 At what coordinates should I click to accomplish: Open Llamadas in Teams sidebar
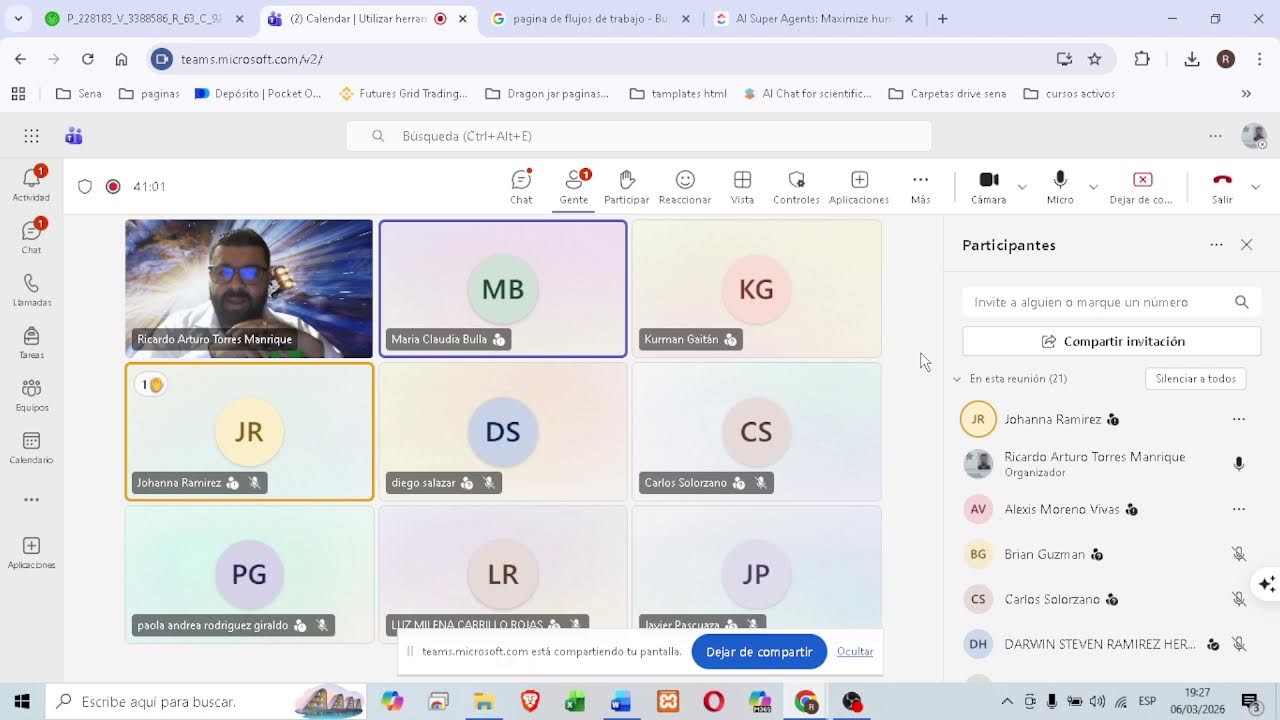pos(31,289)
